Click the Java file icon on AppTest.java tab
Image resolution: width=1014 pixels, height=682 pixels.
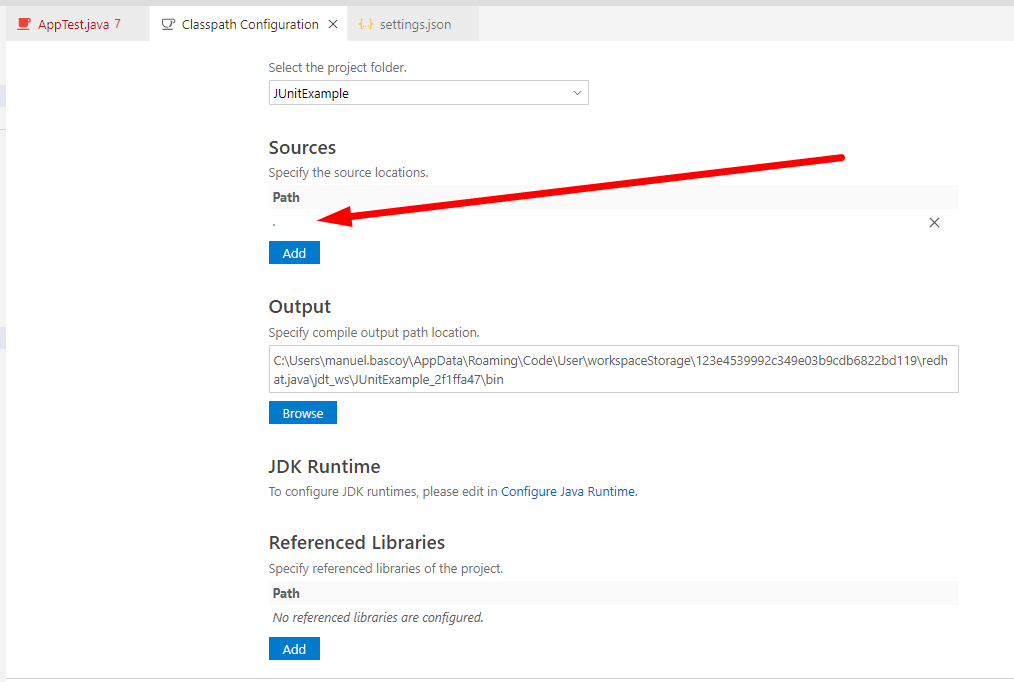coord(24,24)
